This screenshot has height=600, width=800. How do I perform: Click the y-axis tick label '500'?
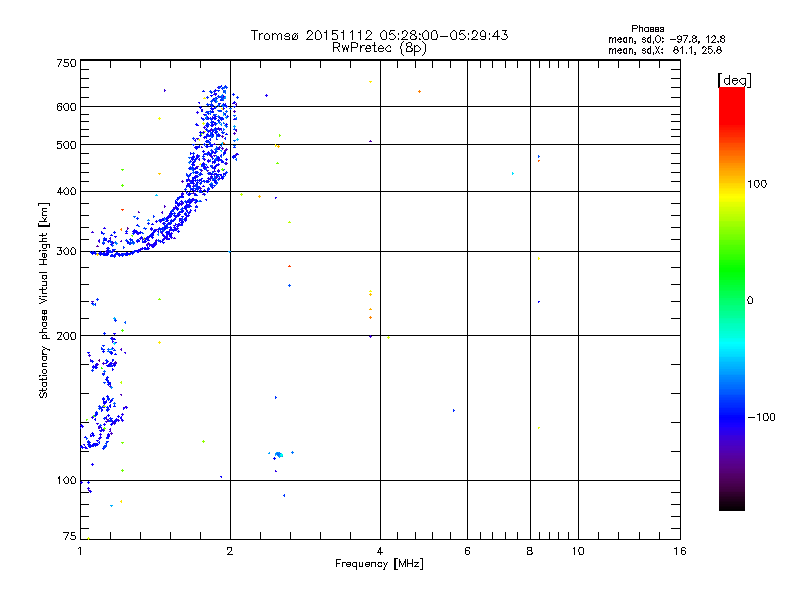pyautogui.click(x=66, y=145)
